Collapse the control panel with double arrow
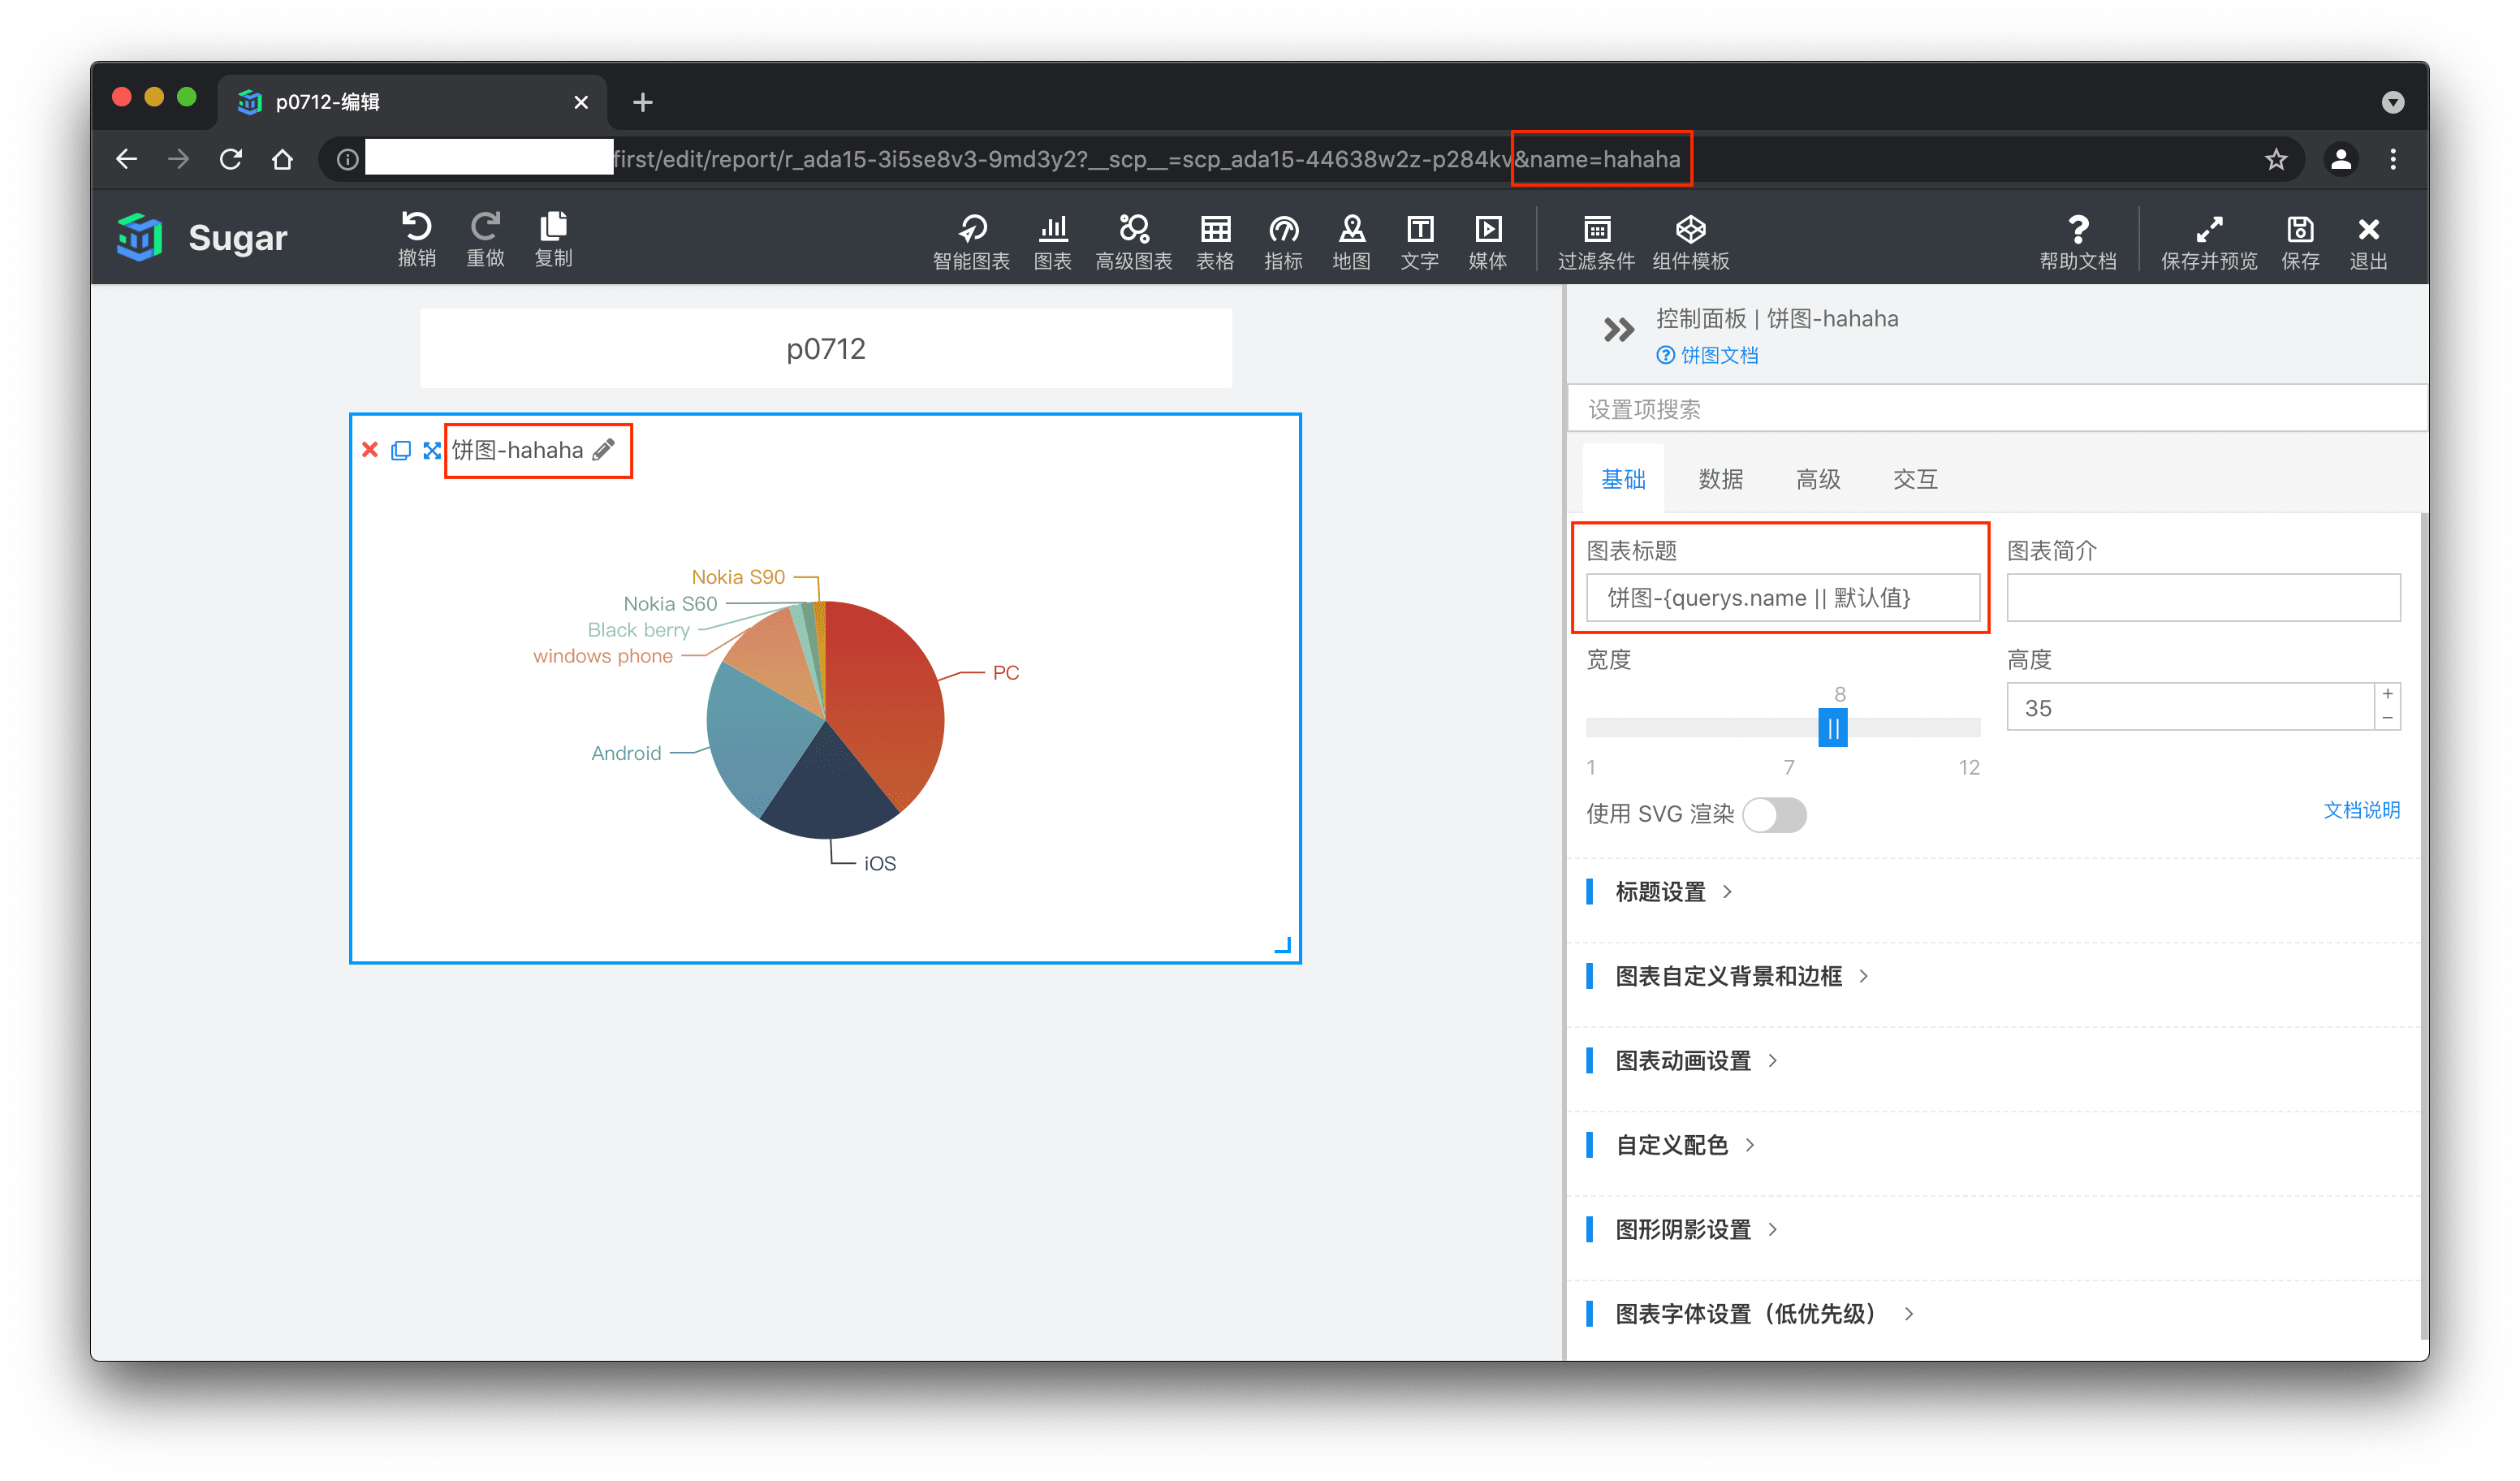This screenshot has height=1481, width=2520. click(x=1618, y=330)
